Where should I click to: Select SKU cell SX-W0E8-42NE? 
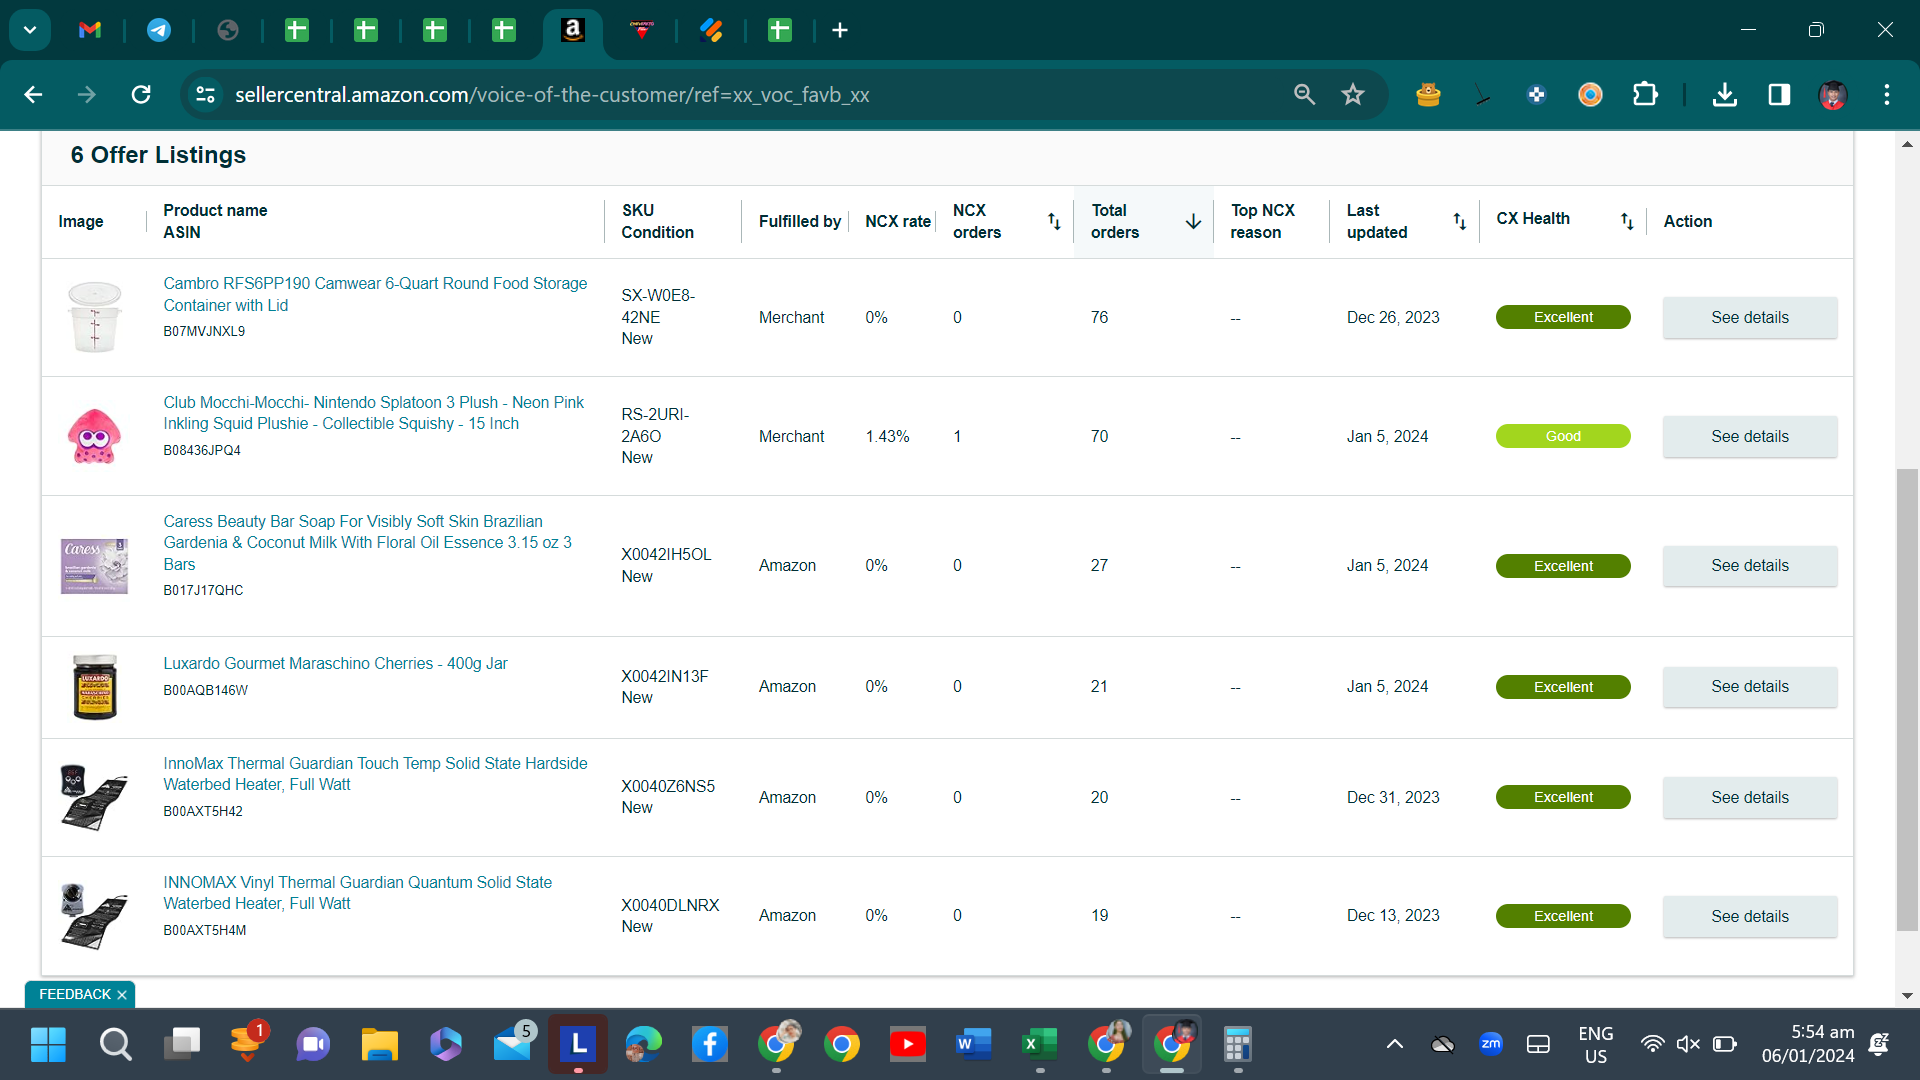click(x=658, y=306)
